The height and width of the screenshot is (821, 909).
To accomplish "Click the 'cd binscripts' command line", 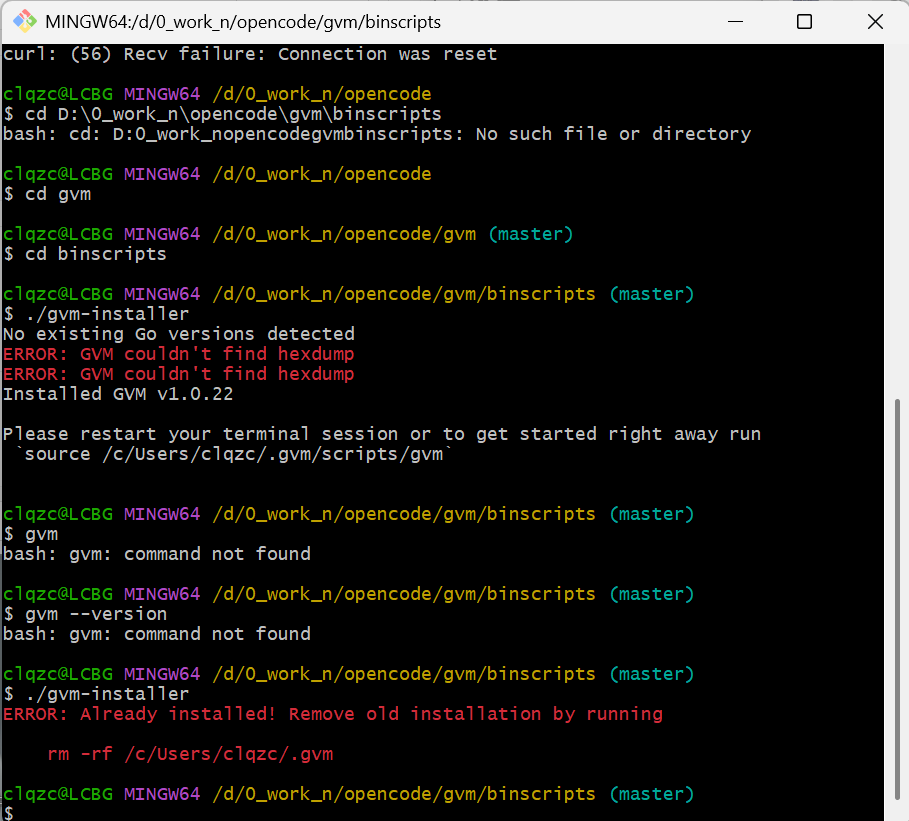I will tap(85, 254).
